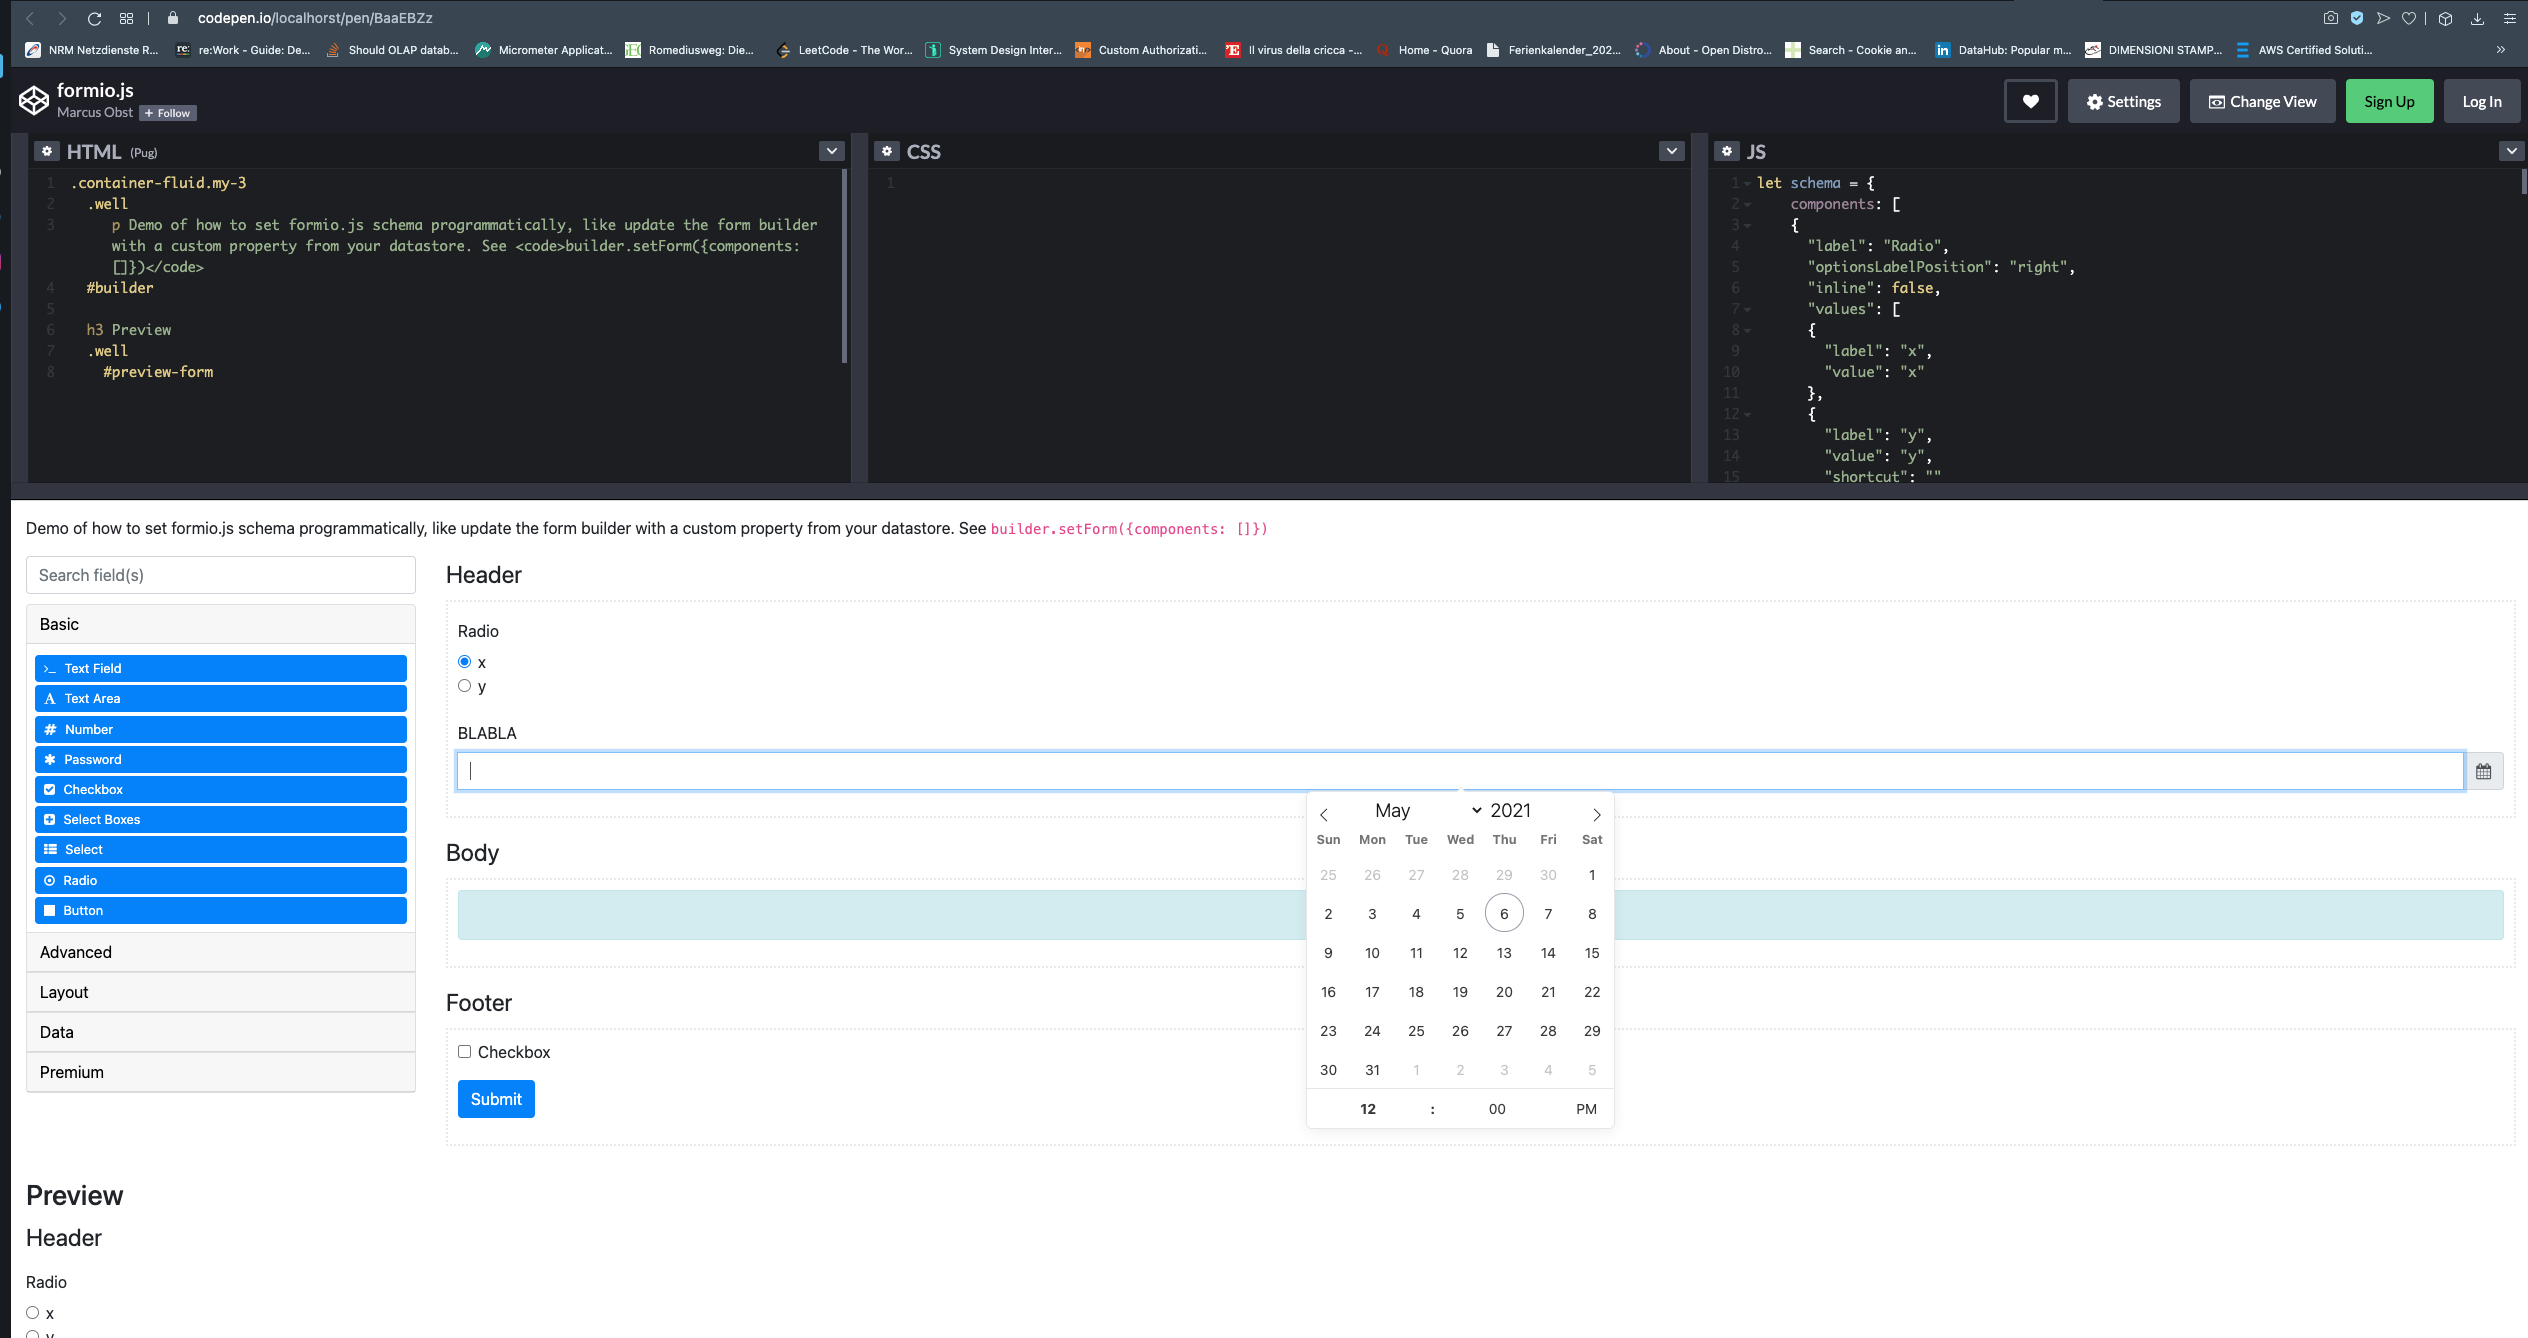Click the calendar icon beside BLABLA field
2528x1338 pixels.
[x=2483, y=771]
